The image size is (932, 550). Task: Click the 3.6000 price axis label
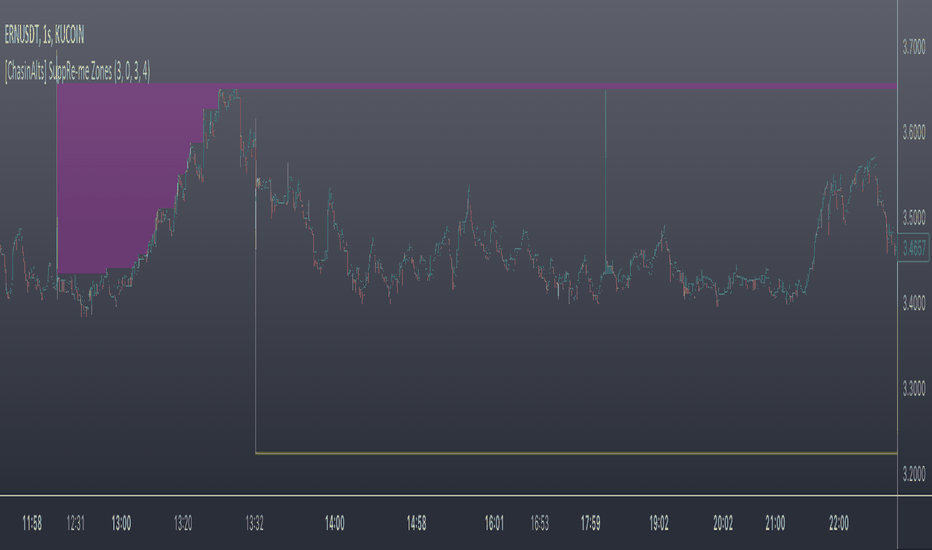point(914,132)
